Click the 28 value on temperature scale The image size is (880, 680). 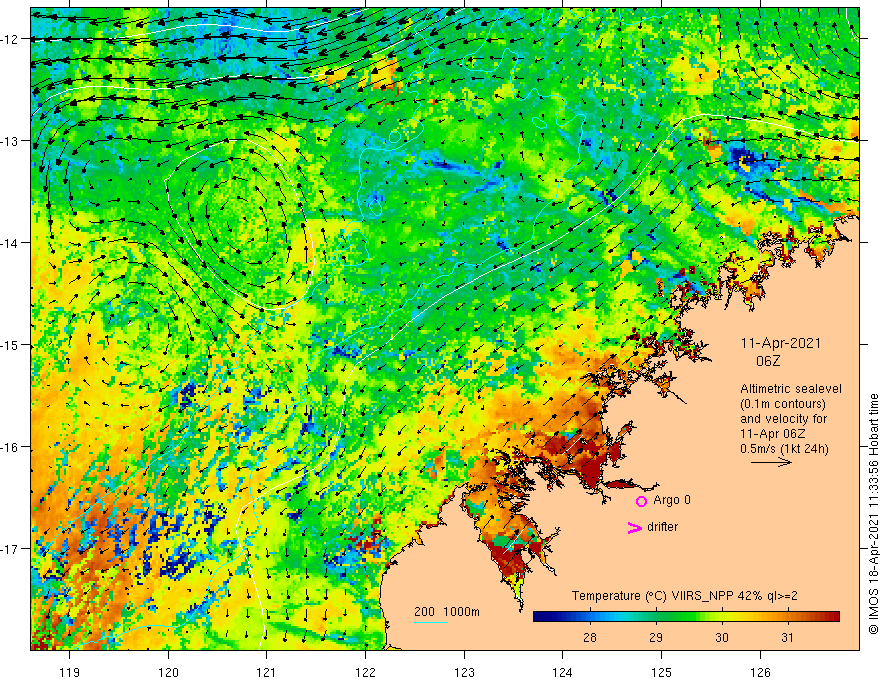click(x=589, y=637)
